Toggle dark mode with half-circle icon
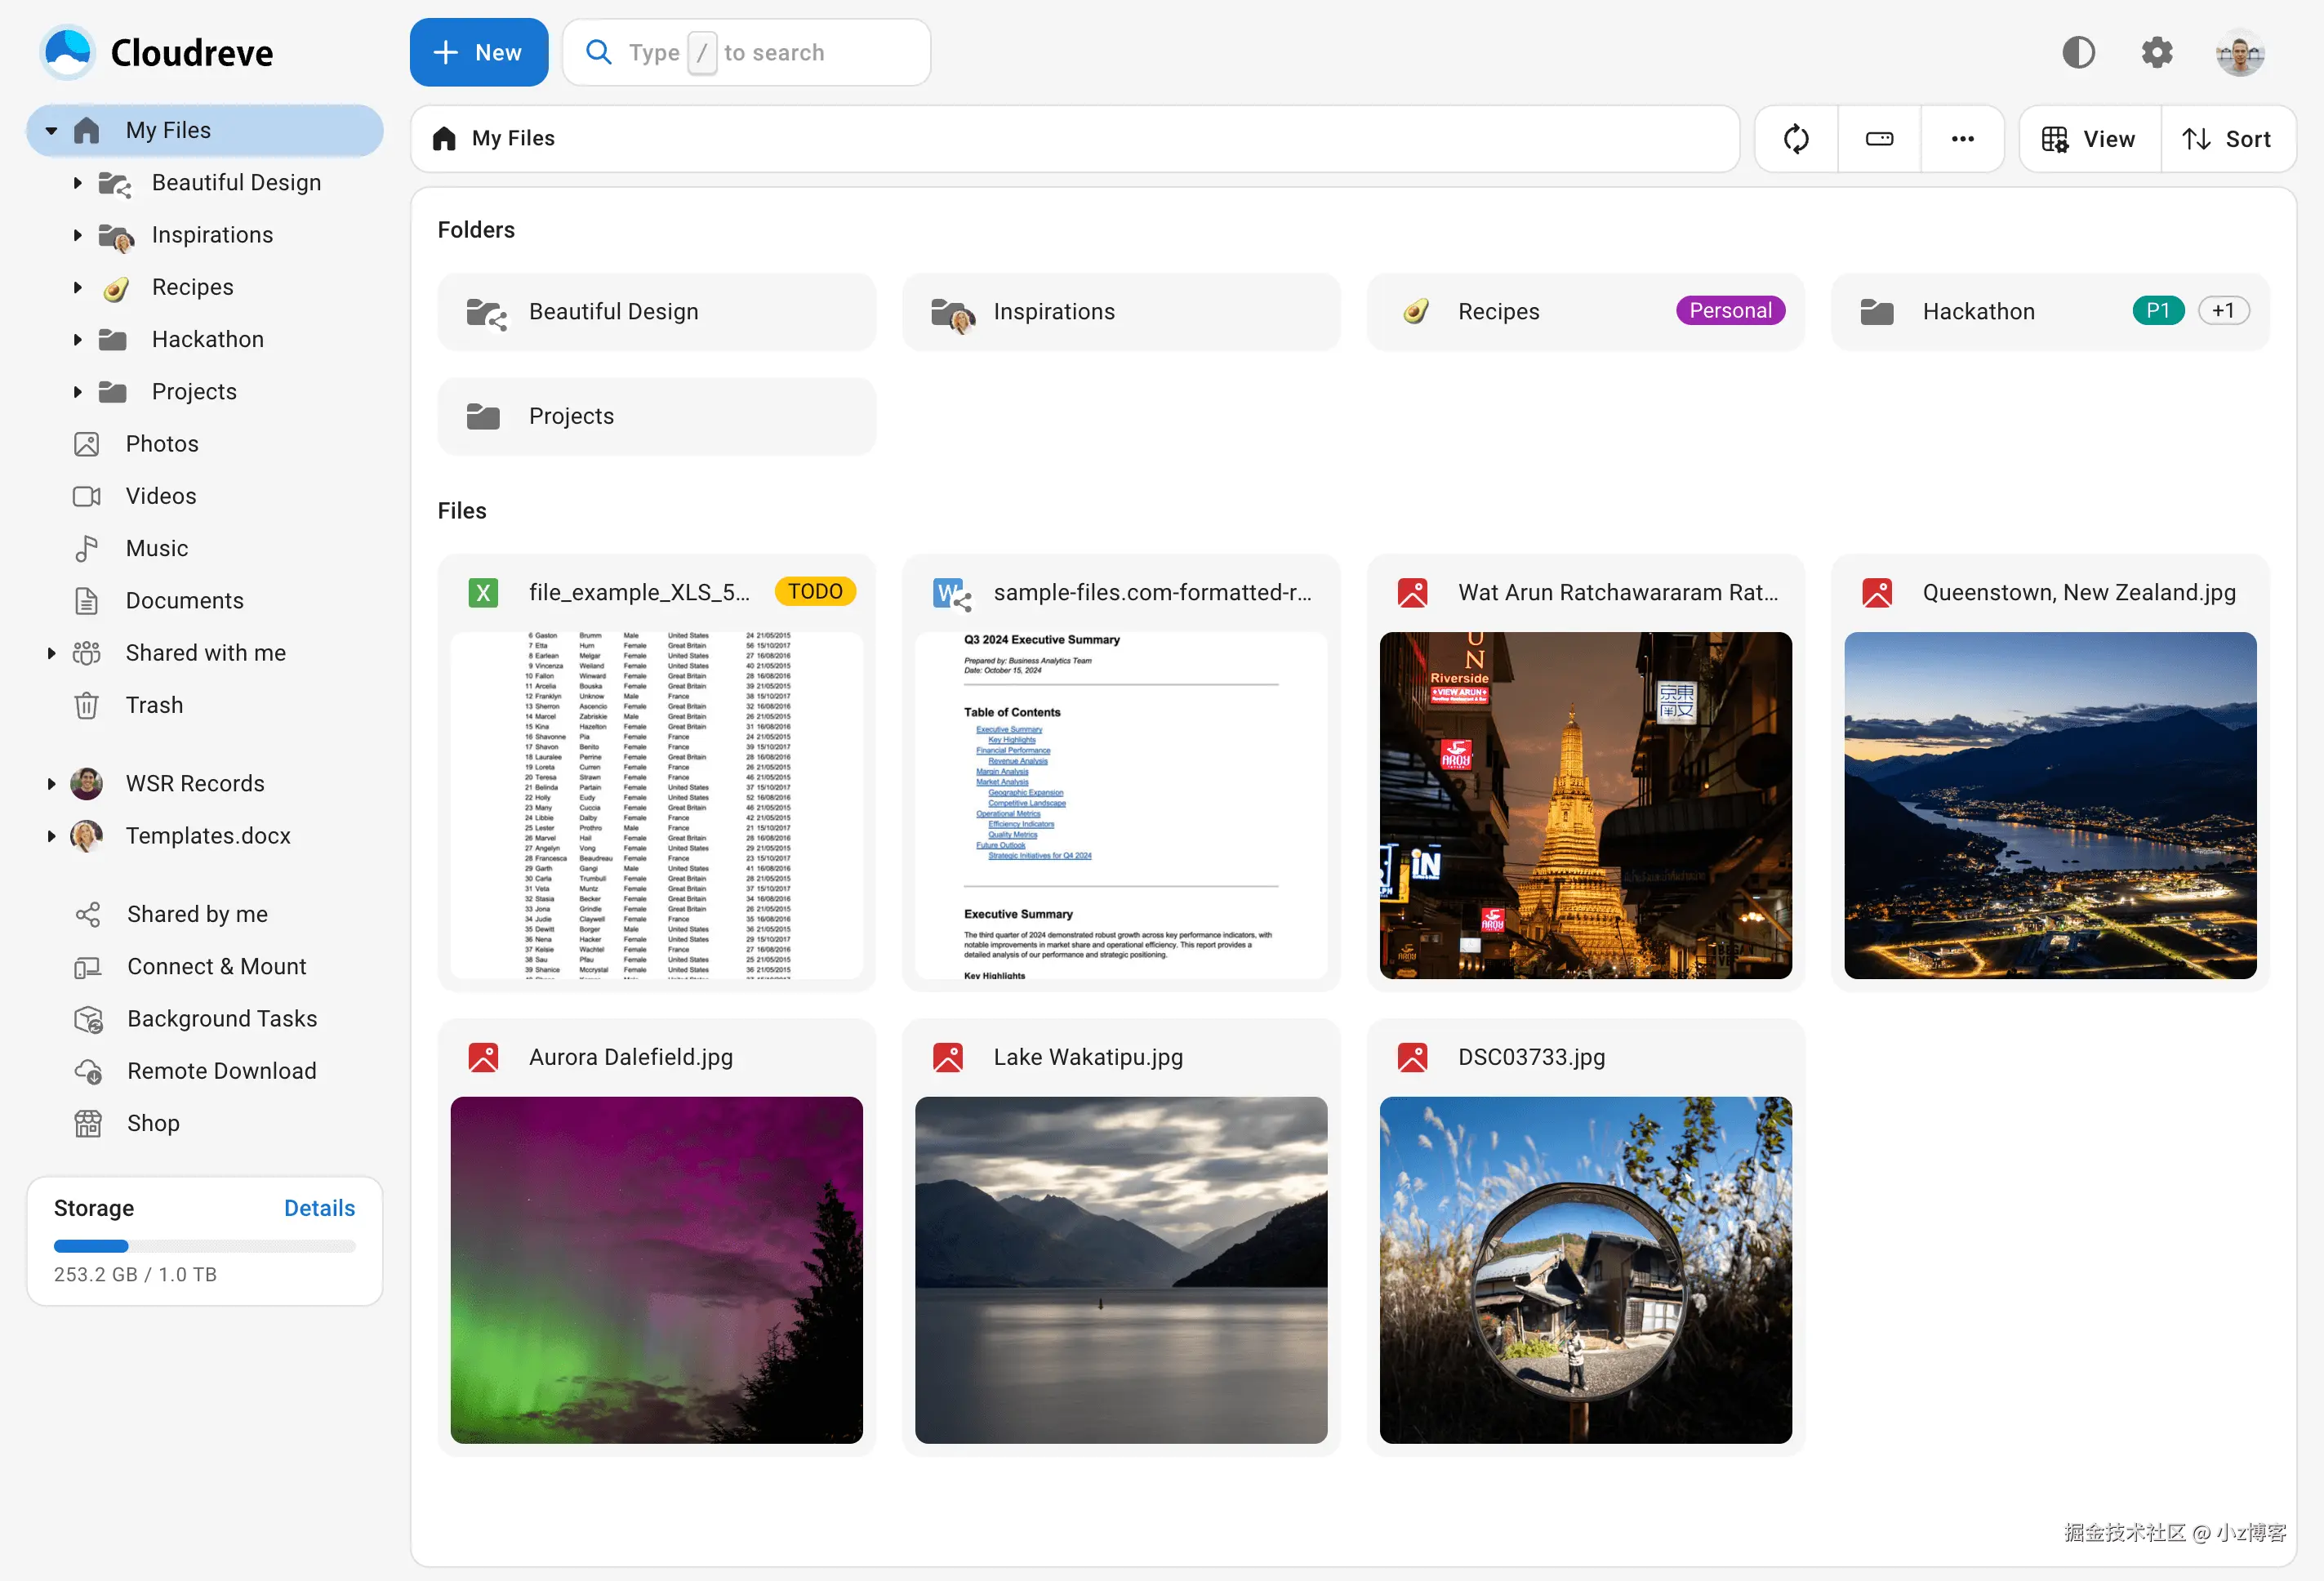 [x=2077, y=53]
